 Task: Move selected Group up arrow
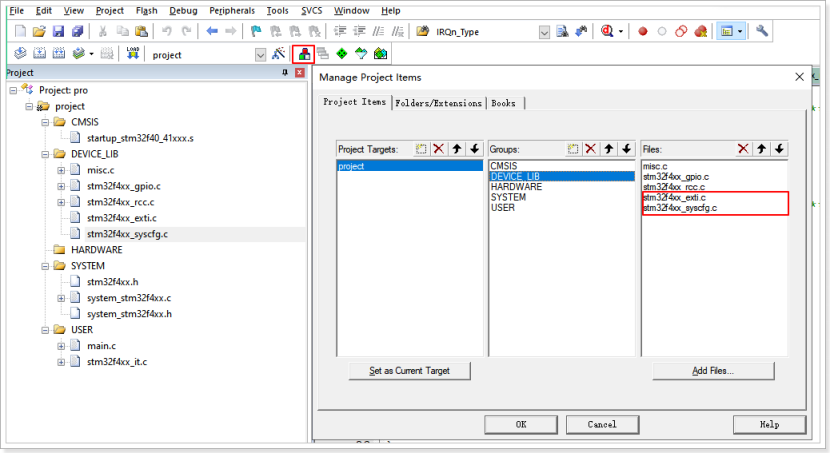tap(609, 149)
